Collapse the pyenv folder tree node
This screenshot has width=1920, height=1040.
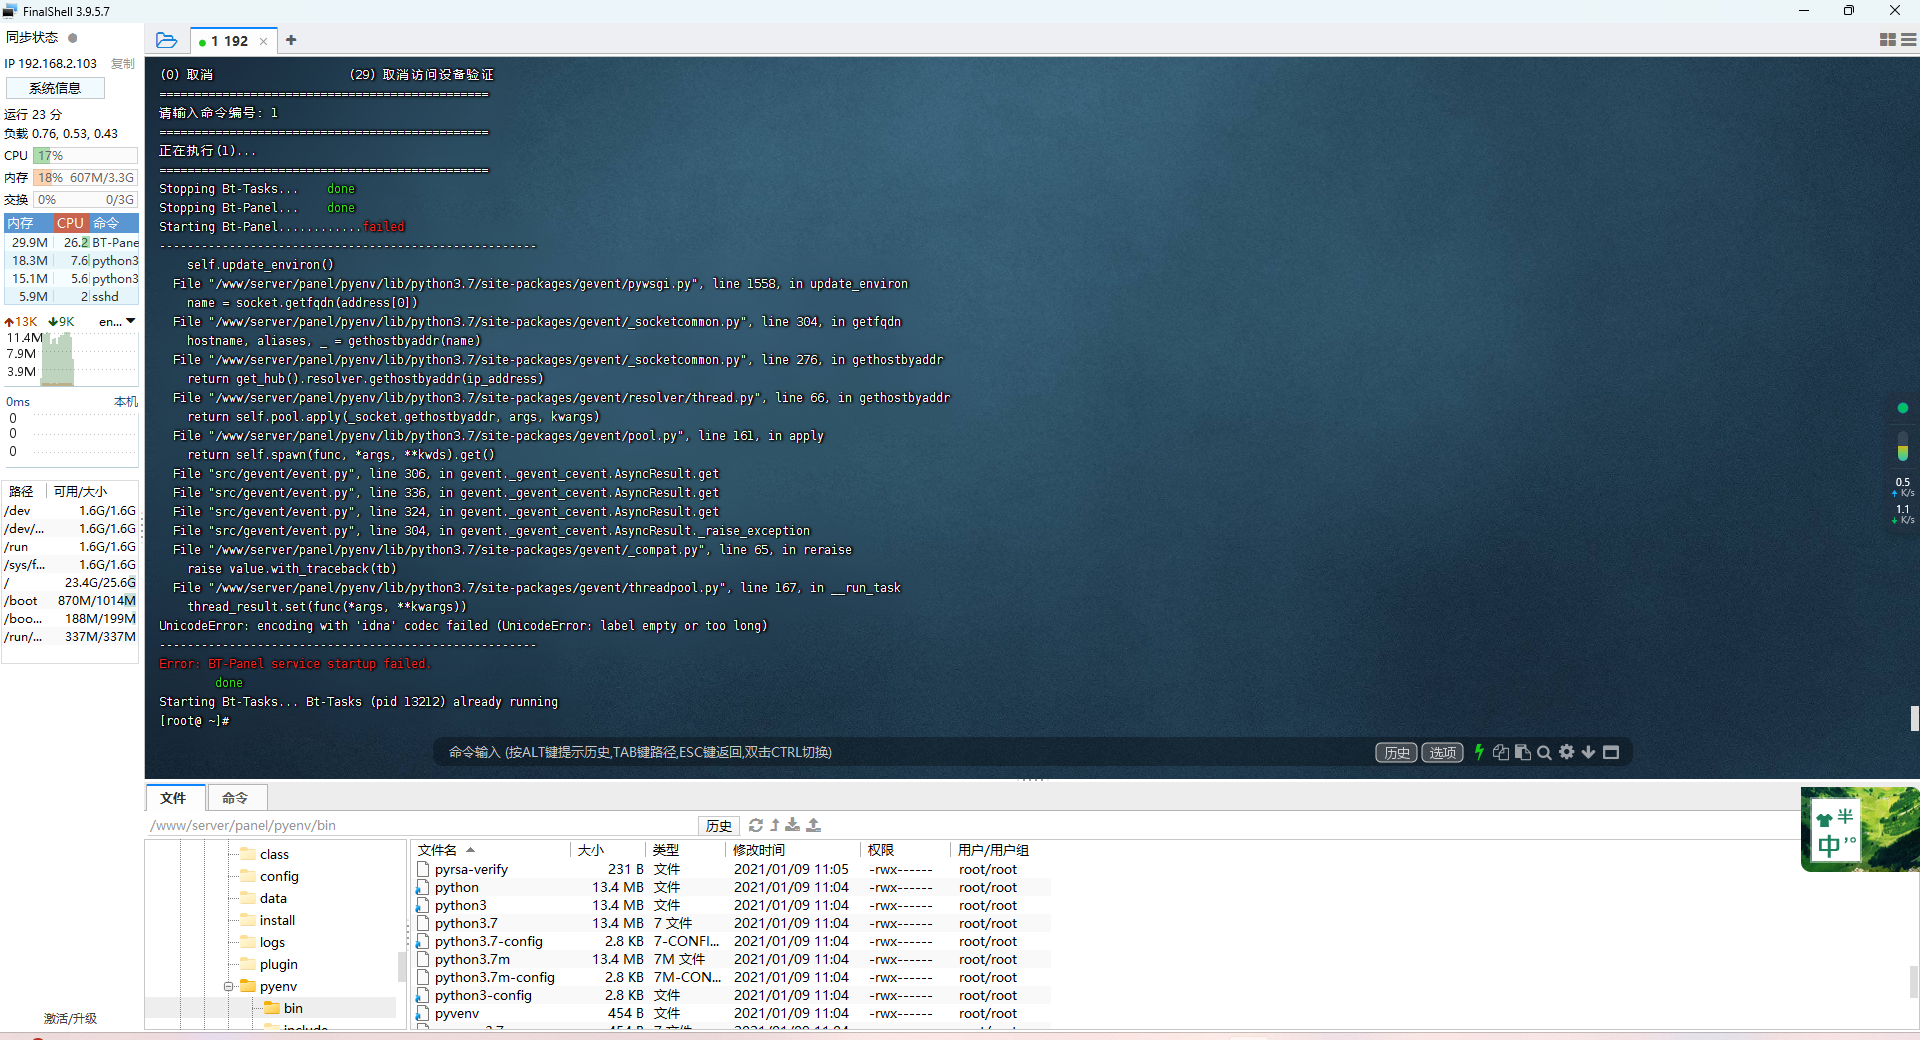[x=228, y=986]
